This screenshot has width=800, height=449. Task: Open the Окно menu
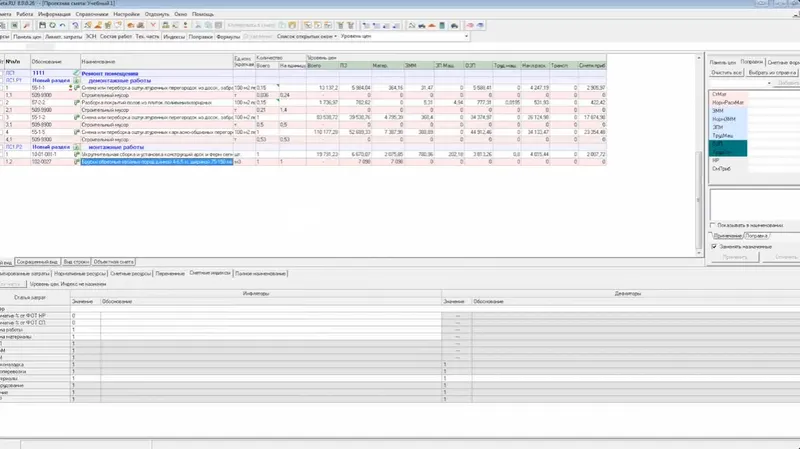click(181, 14)
